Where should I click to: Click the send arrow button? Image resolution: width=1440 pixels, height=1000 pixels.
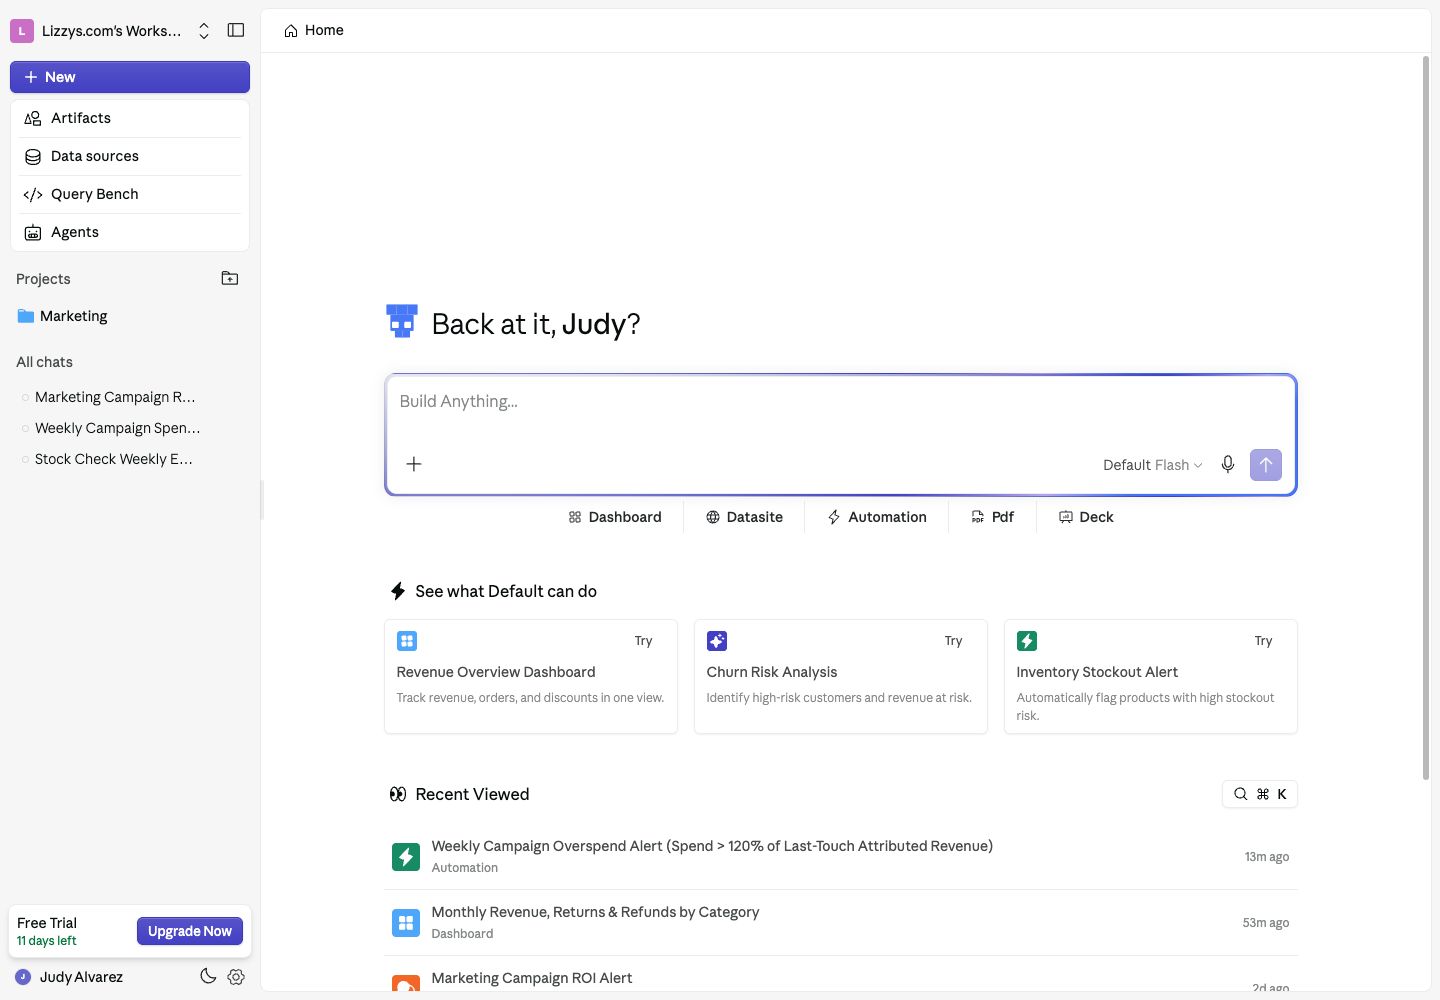(1266, 464)
